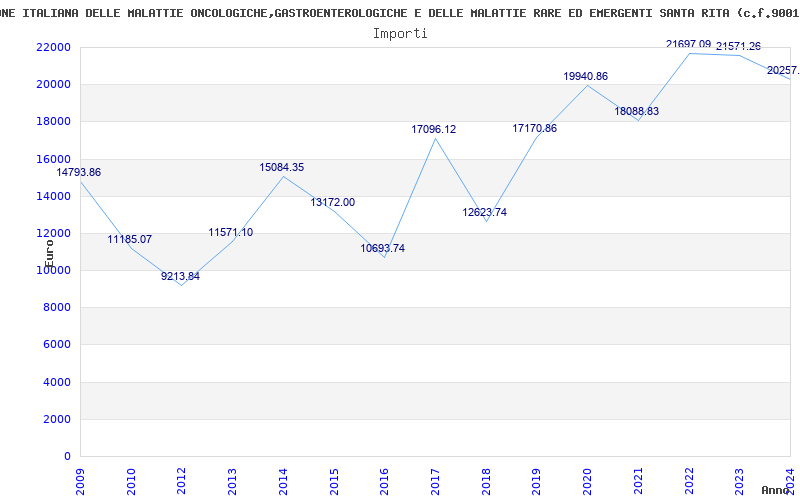Click the 2018 x-axis label
Viewport: 800px width, 500px height.
tap(486, 482)
